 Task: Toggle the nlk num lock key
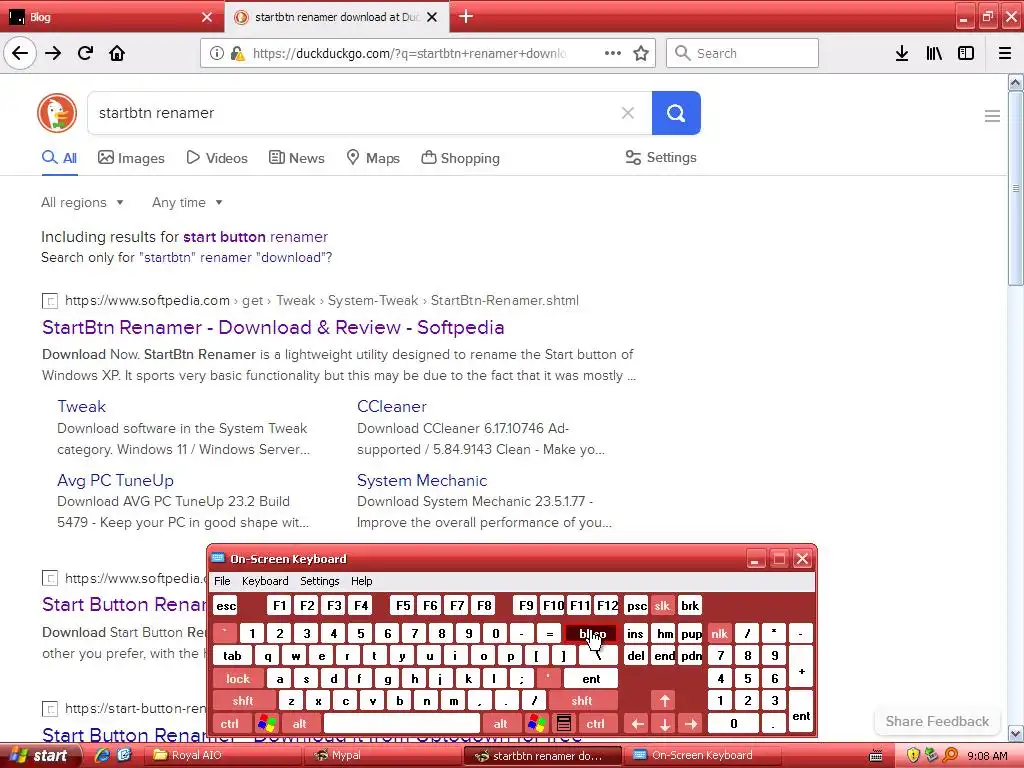coord(719,633)
